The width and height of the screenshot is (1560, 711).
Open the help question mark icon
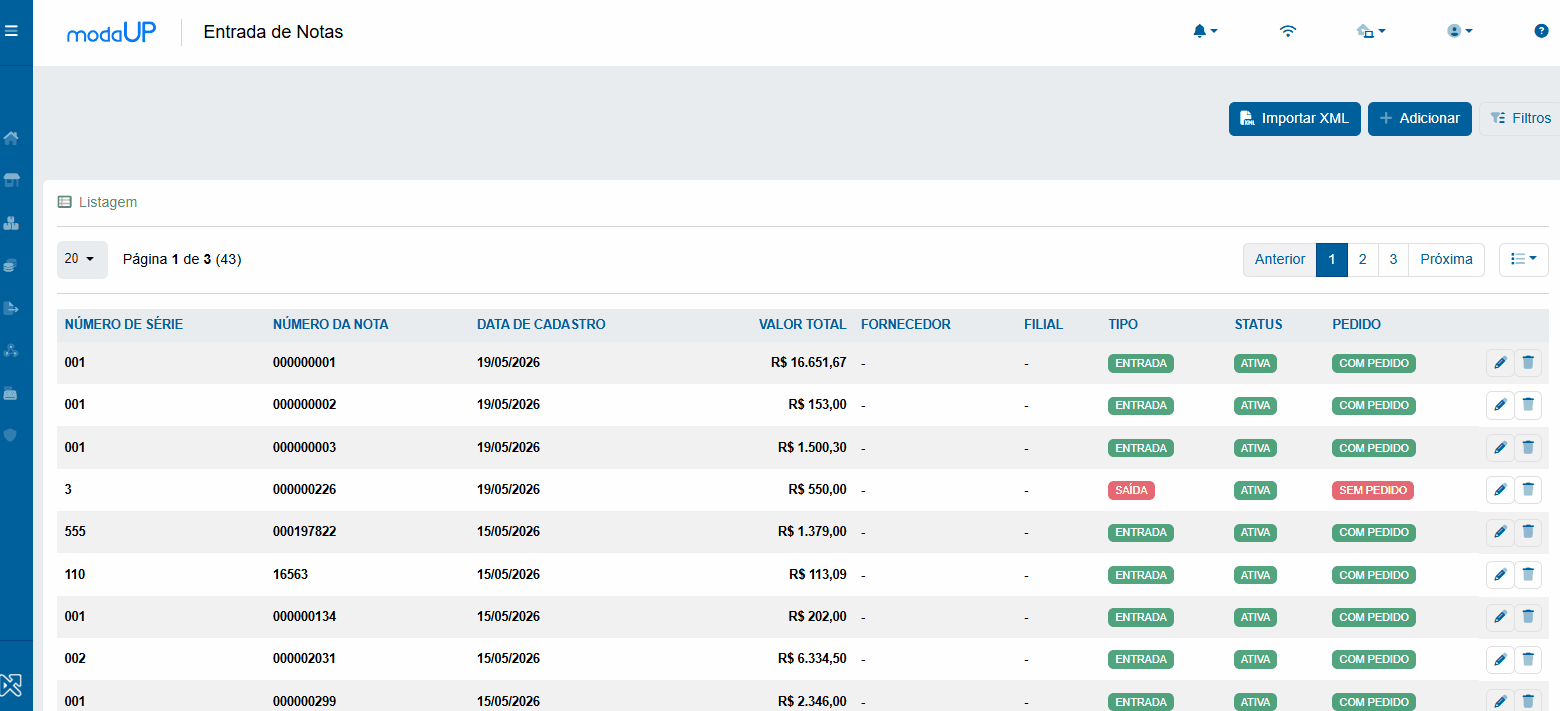1541,31
